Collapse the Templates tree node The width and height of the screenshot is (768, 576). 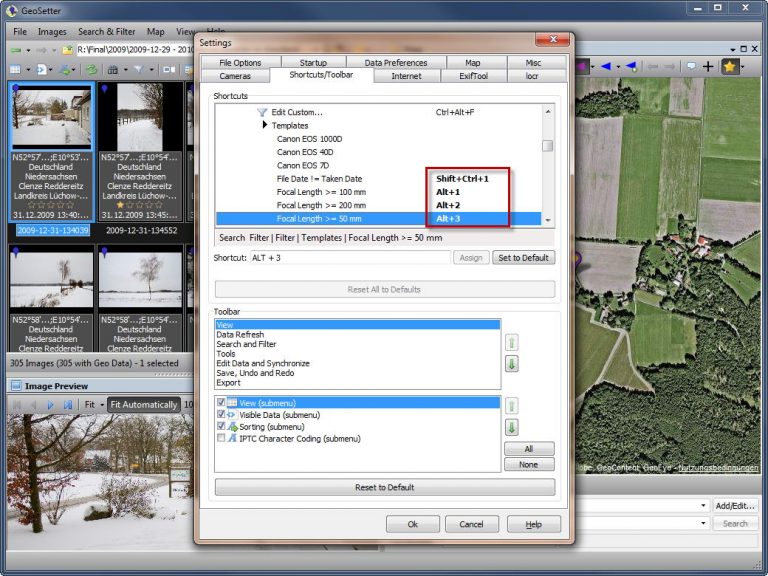pyautogui.click(x=265, y=126)
